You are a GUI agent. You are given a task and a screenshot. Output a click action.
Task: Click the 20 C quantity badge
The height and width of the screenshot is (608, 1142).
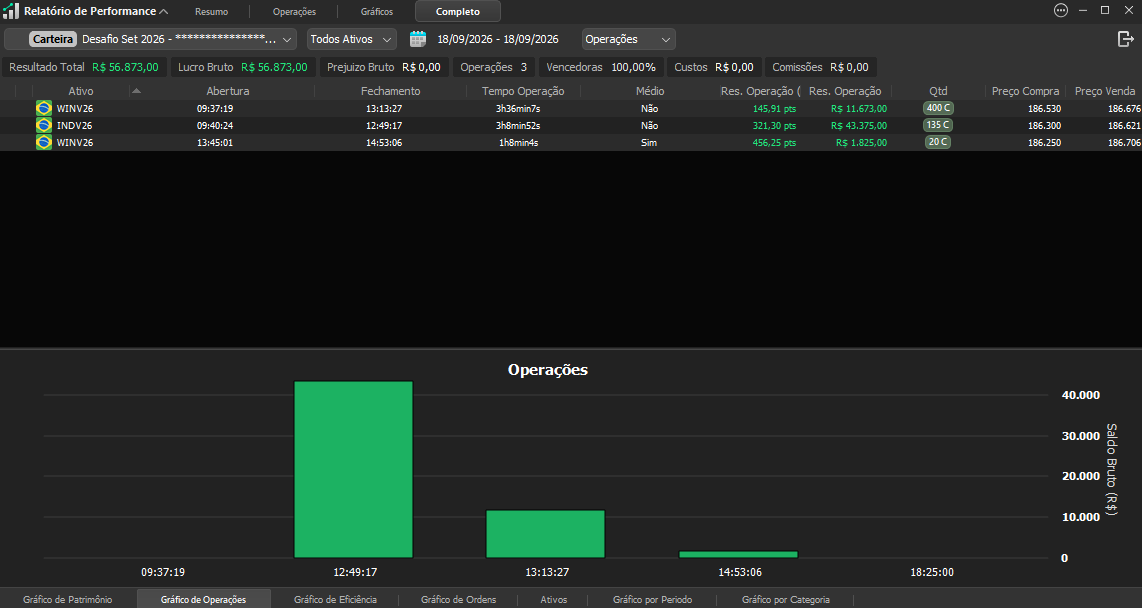click(x=938, y=142)
